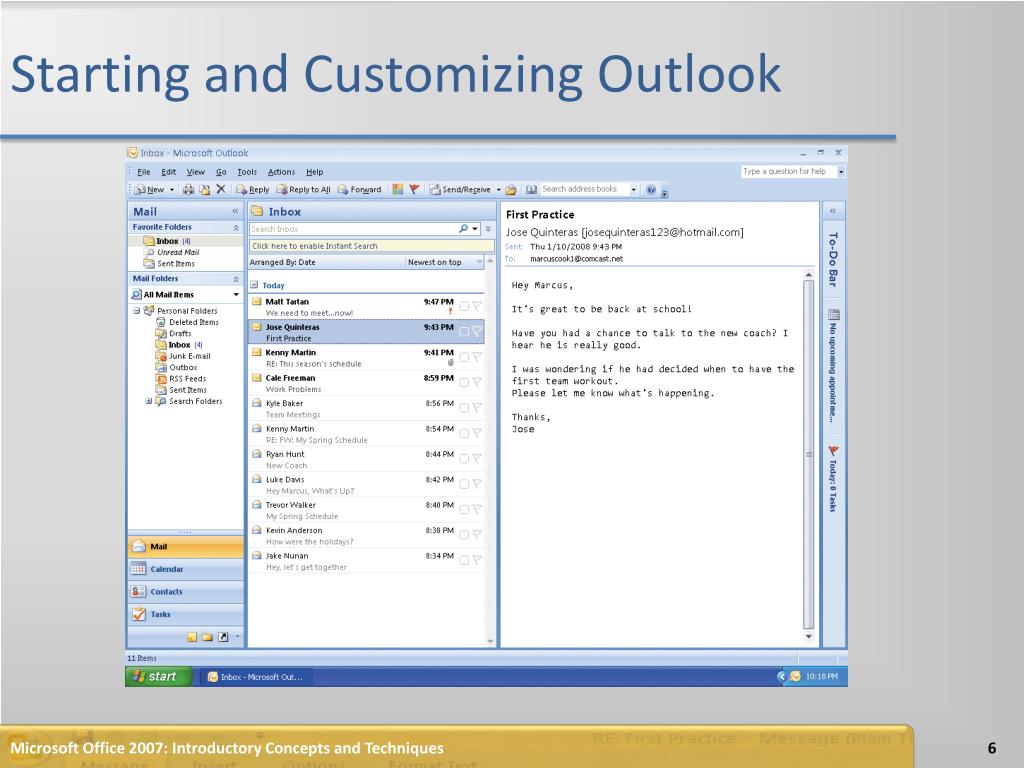Click importance marker on Matt Tartan message
The image size is (1024, 768).
point(451,312)
